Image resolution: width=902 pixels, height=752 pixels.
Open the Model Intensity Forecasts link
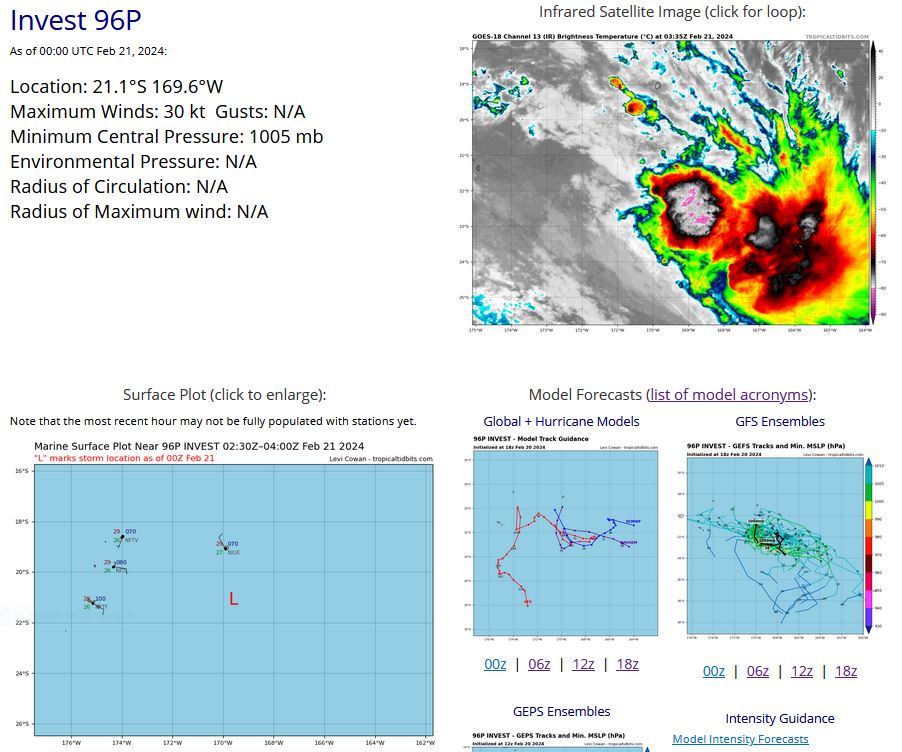point(740,739)
